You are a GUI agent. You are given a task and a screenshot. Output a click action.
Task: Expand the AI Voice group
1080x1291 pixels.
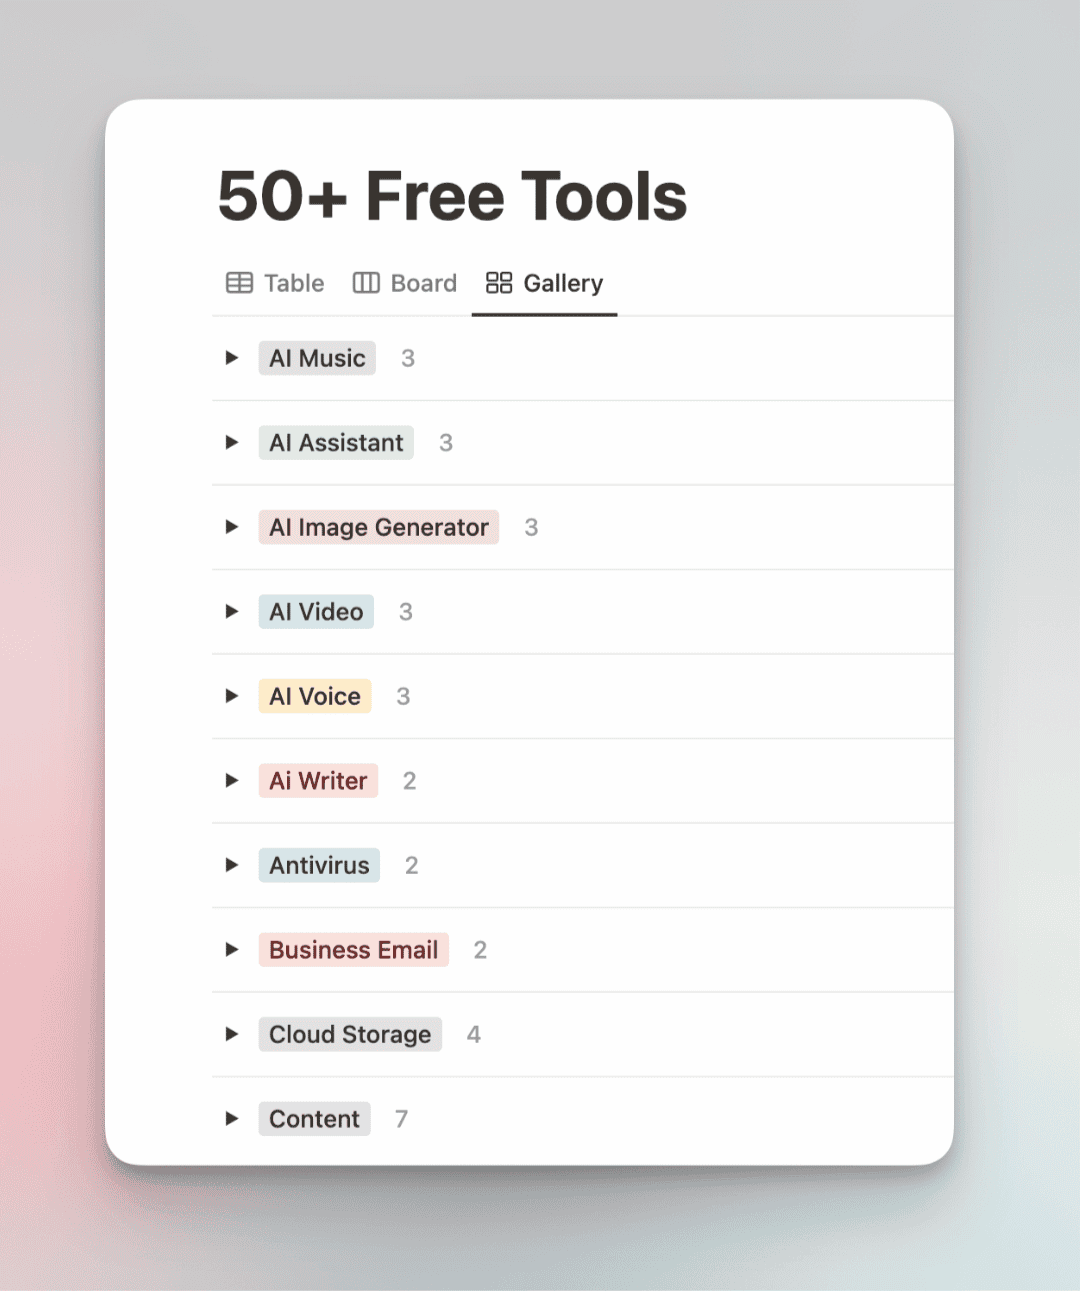[x=232, y=696]
